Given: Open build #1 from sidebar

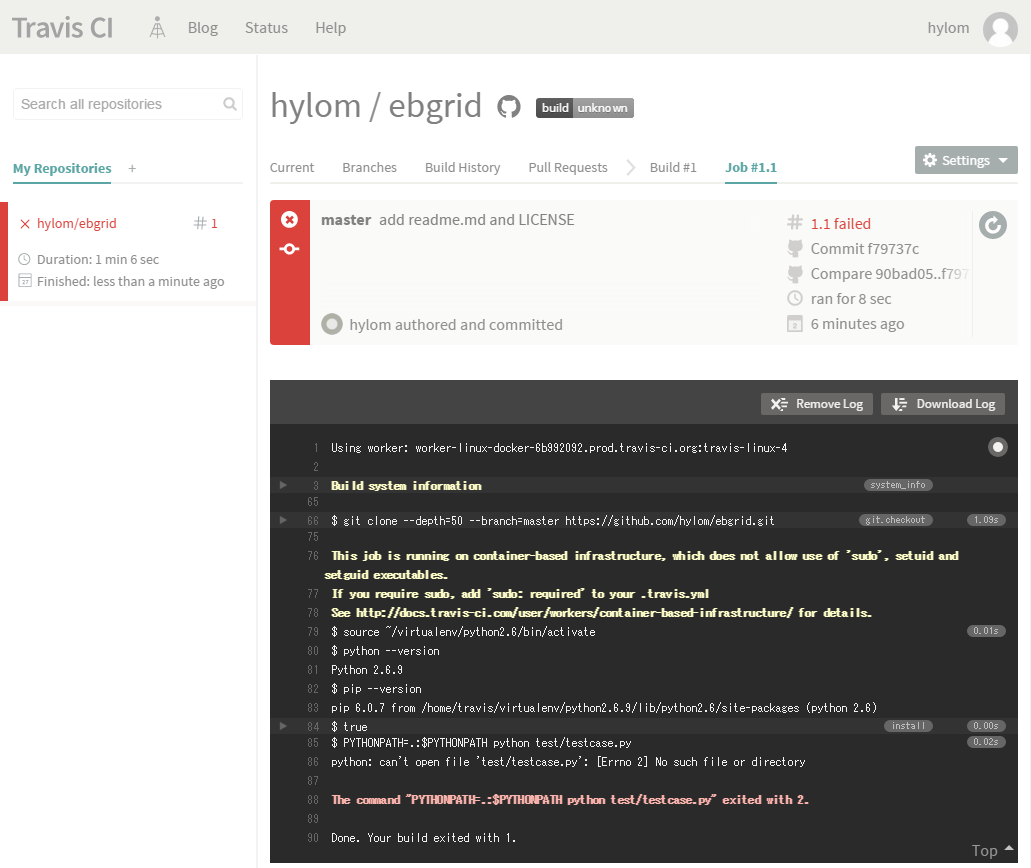Looking at the screenshot, I should 206,224.
